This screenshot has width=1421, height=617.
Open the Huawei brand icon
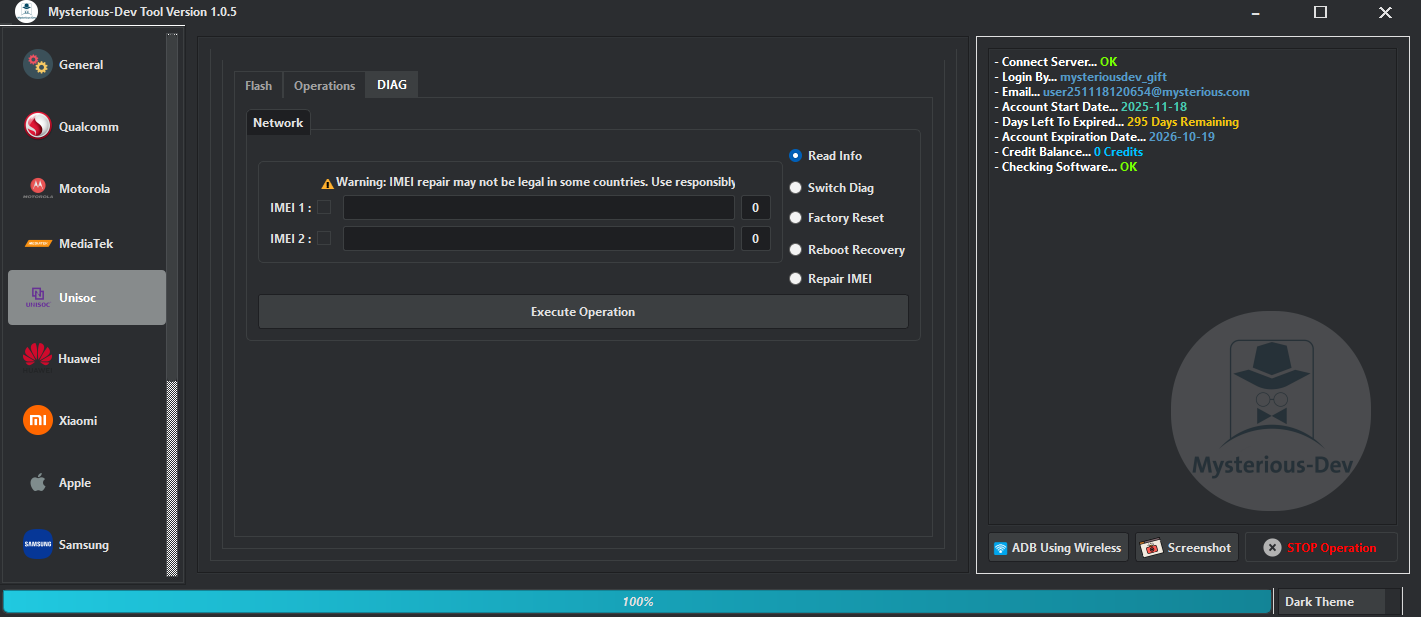click(37, 357)
